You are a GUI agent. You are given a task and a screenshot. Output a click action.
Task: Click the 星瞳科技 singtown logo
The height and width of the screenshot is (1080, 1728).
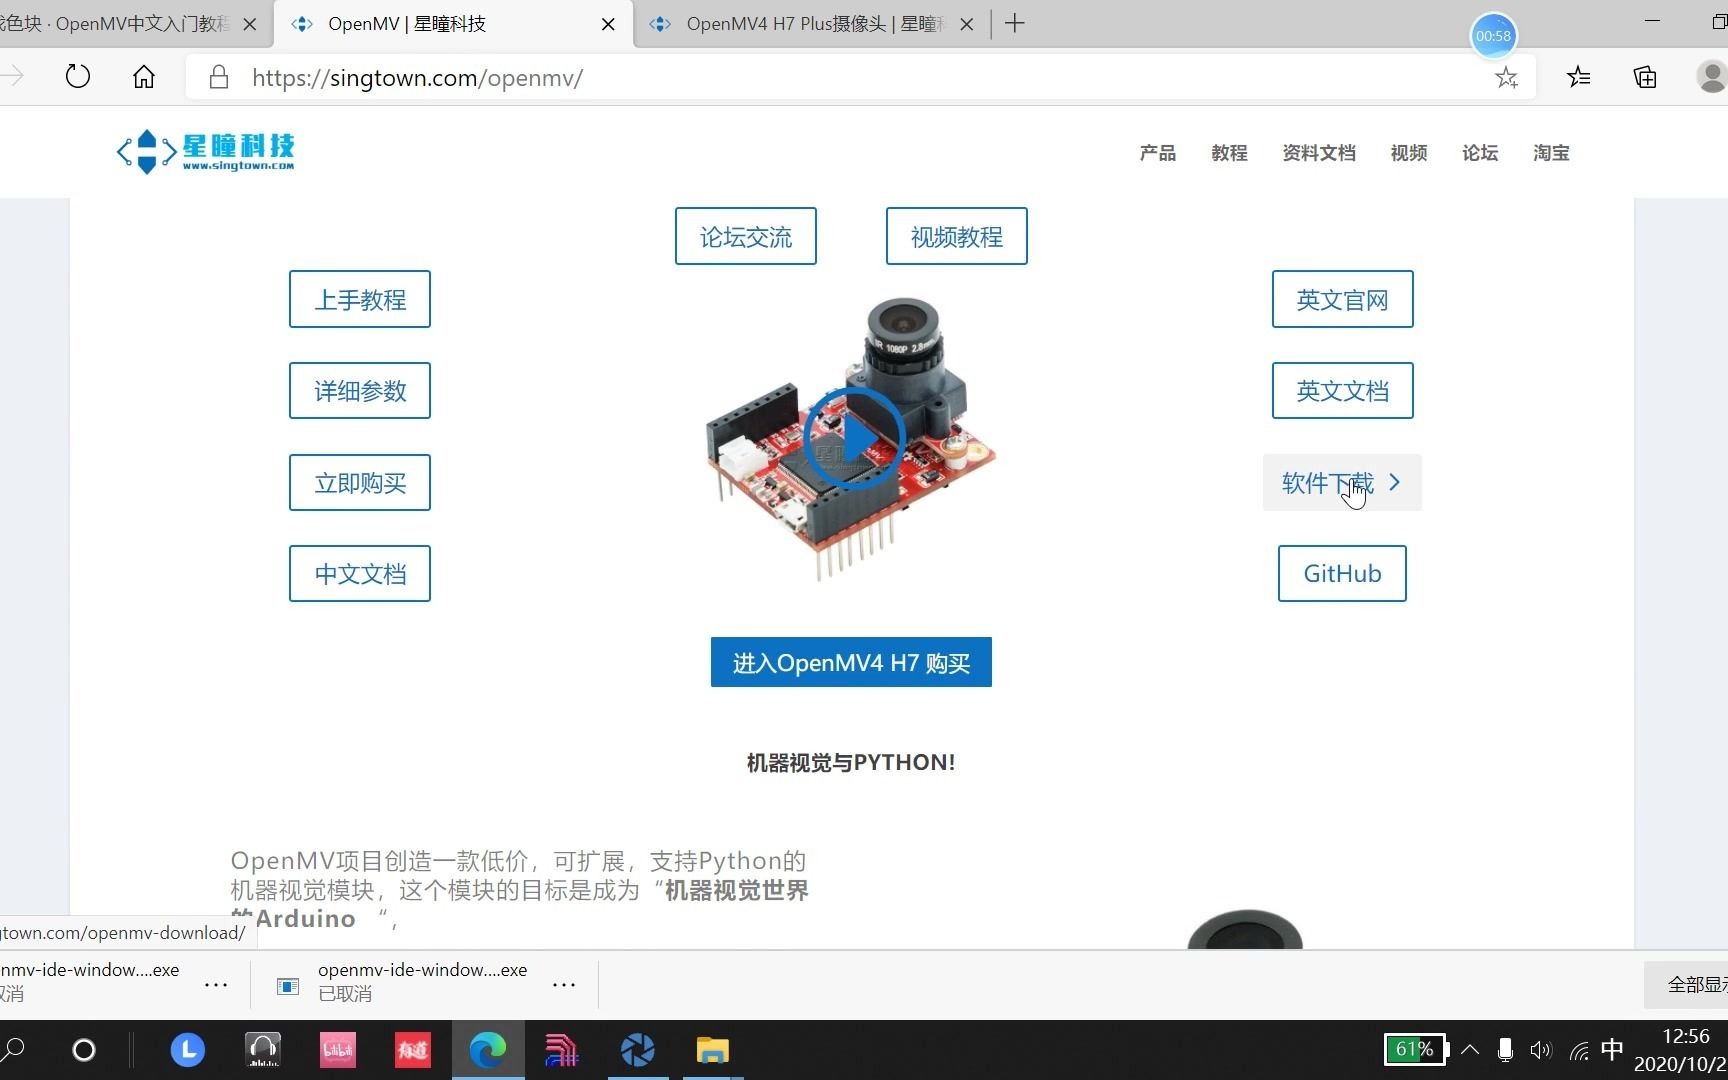coord(206,152)
